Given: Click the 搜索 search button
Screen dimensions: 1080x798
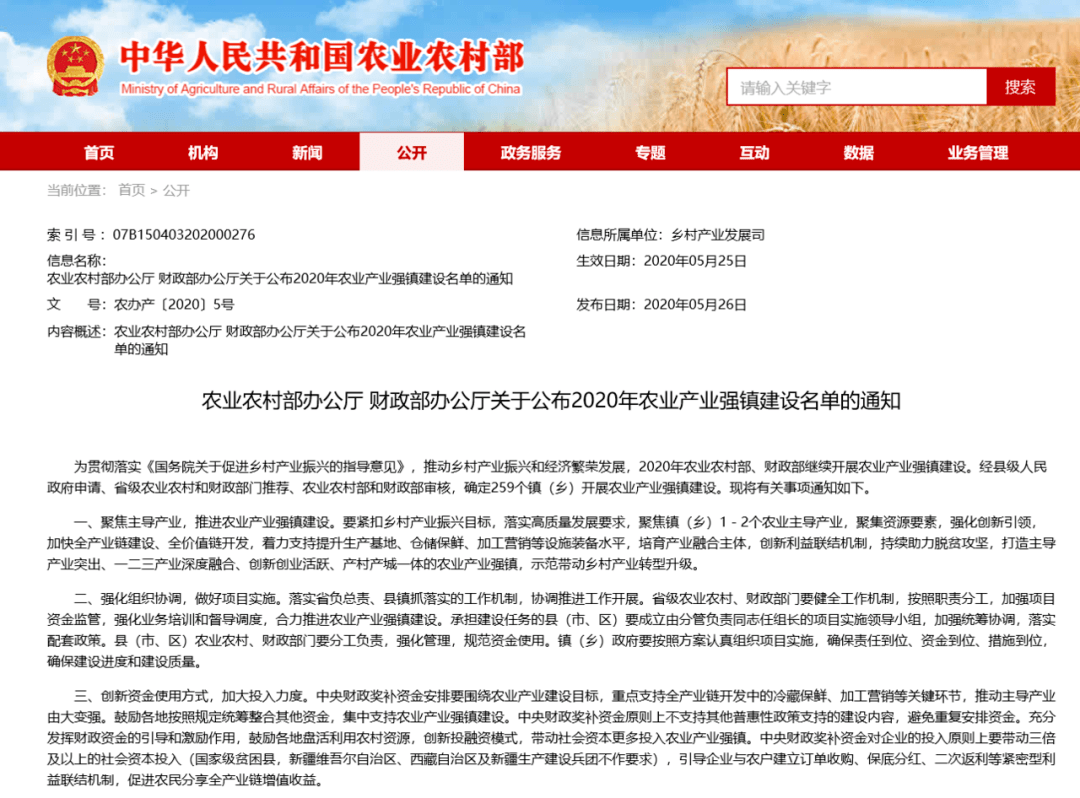Looking at the screenshot, I should click(1021, 87).
